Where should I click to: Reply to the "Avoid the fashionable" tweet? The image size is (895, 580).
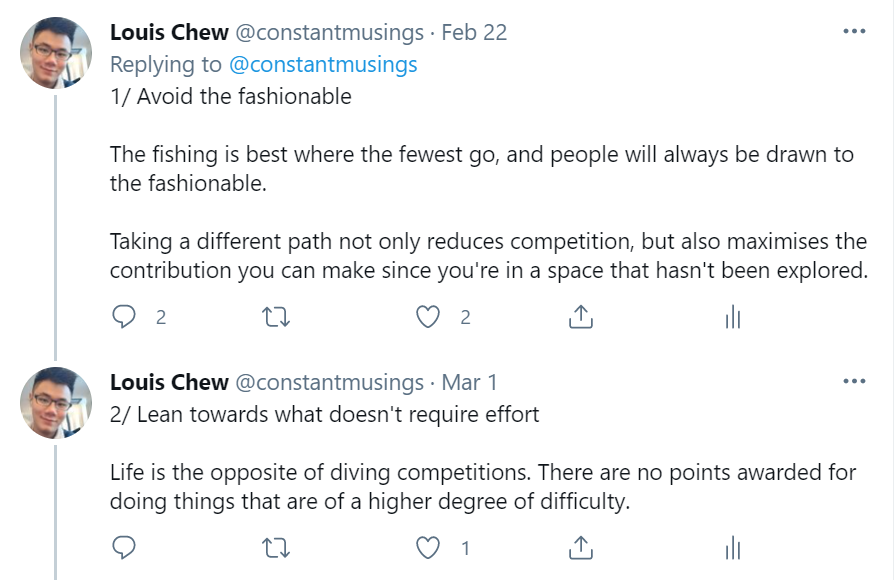click(124, 318)
